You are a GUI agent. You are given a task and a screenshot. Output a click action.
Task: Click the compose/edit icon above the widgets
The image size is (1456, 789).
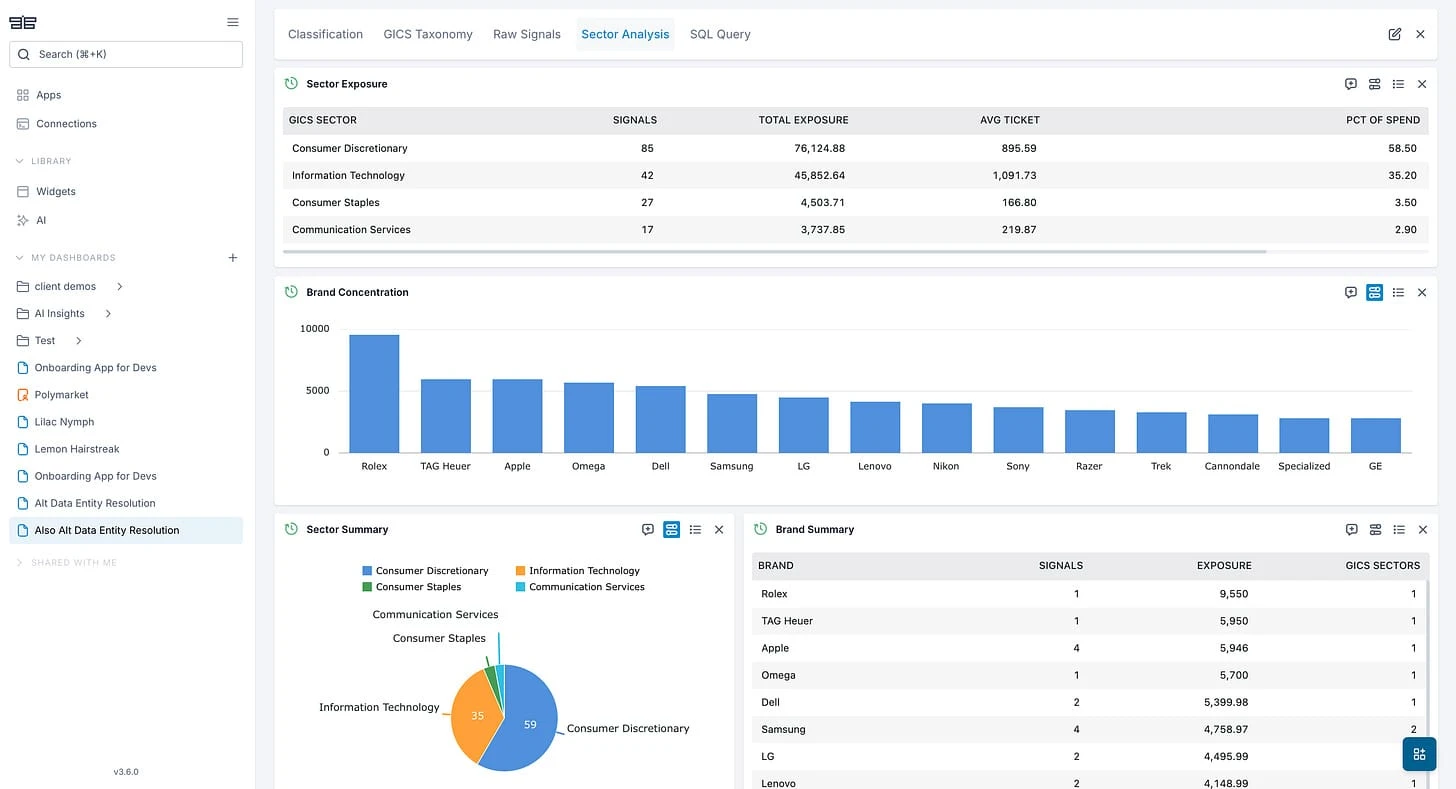(x=1395, y=33)
